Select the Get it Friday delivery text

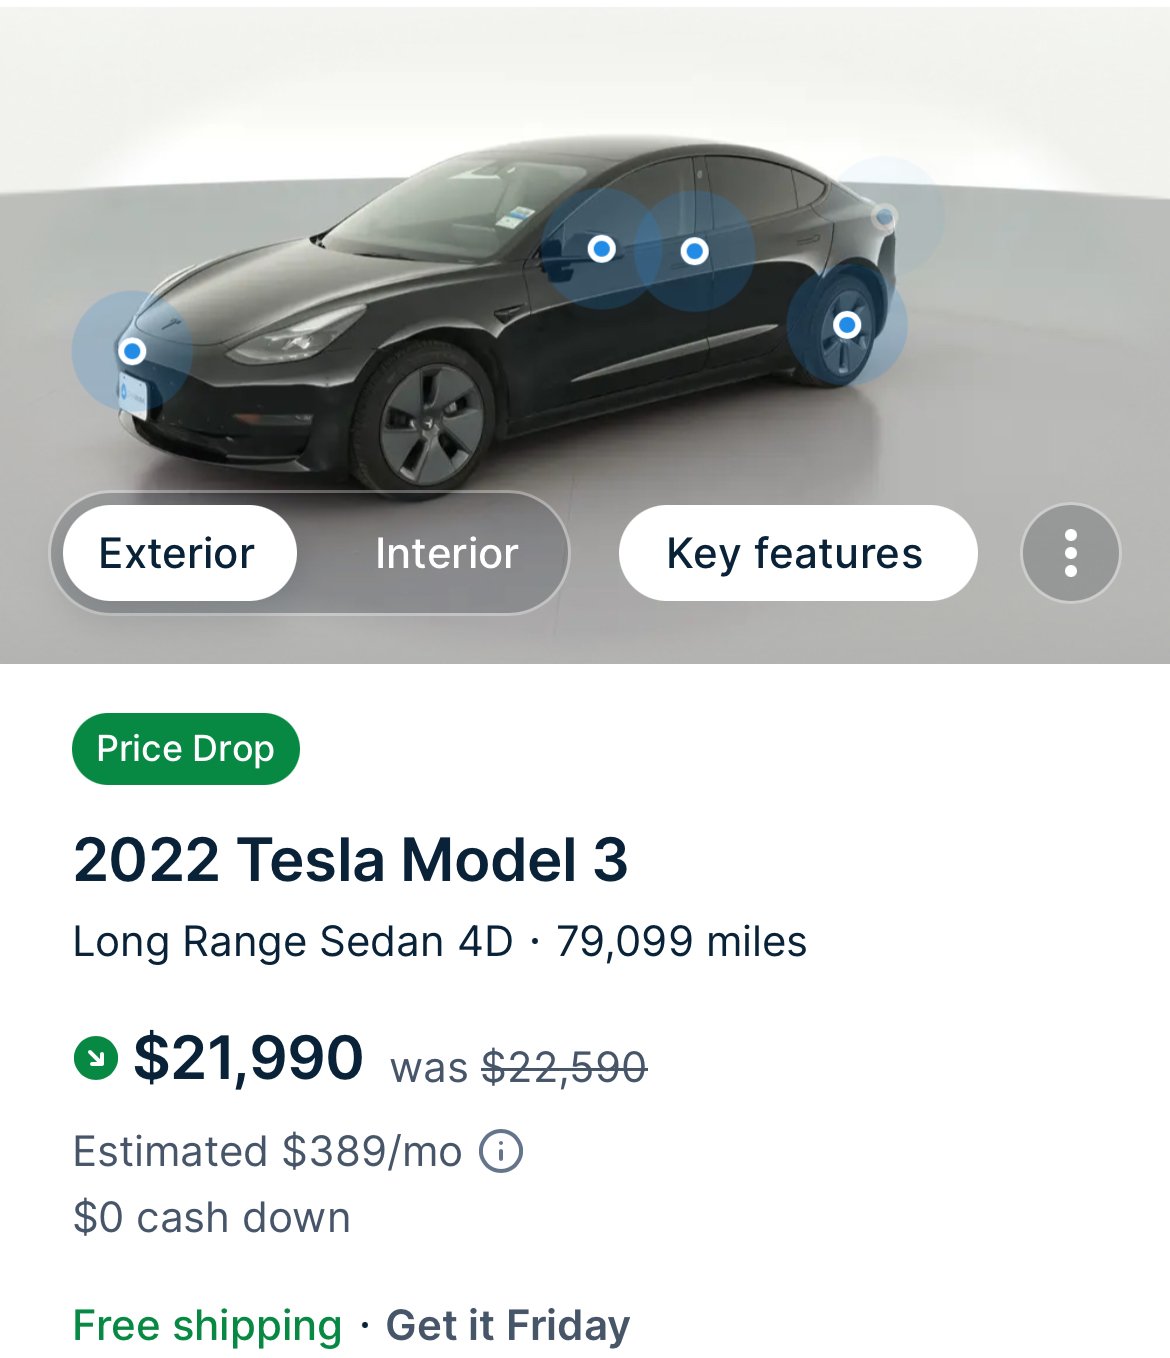(508, 1325)
